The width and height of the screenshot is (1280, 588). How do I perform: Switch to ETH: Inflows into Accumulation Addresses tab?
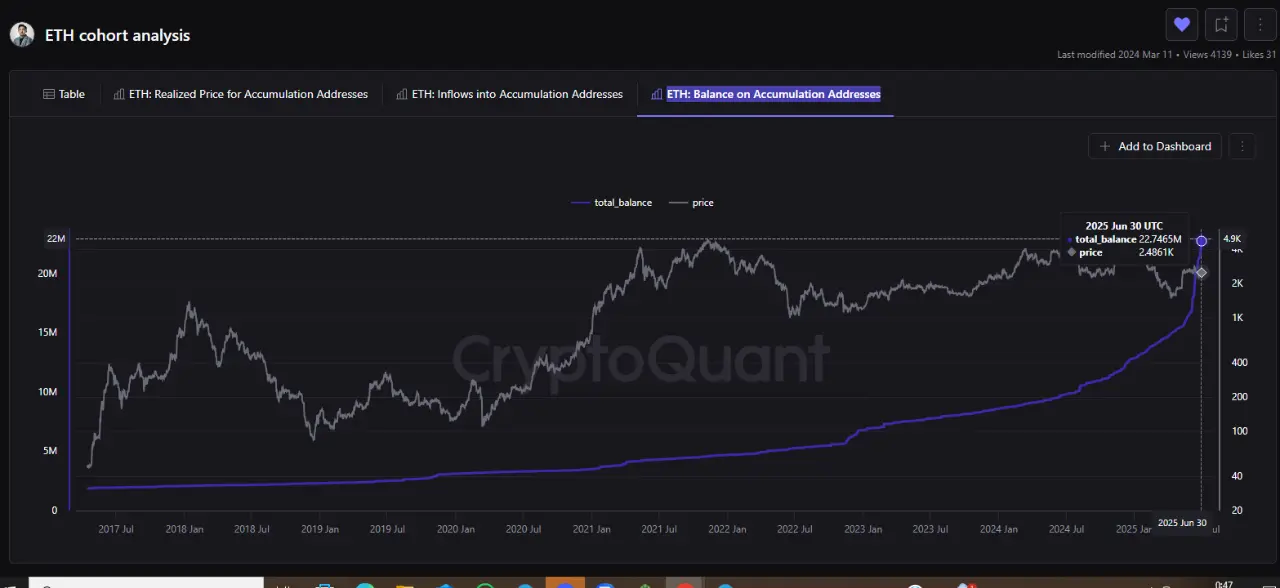517,94
